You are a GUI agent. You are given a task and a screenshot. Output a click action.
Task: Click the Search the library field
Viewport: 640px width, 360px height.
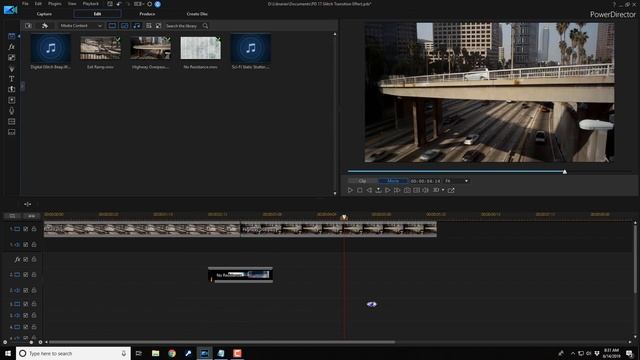(183, 26)
